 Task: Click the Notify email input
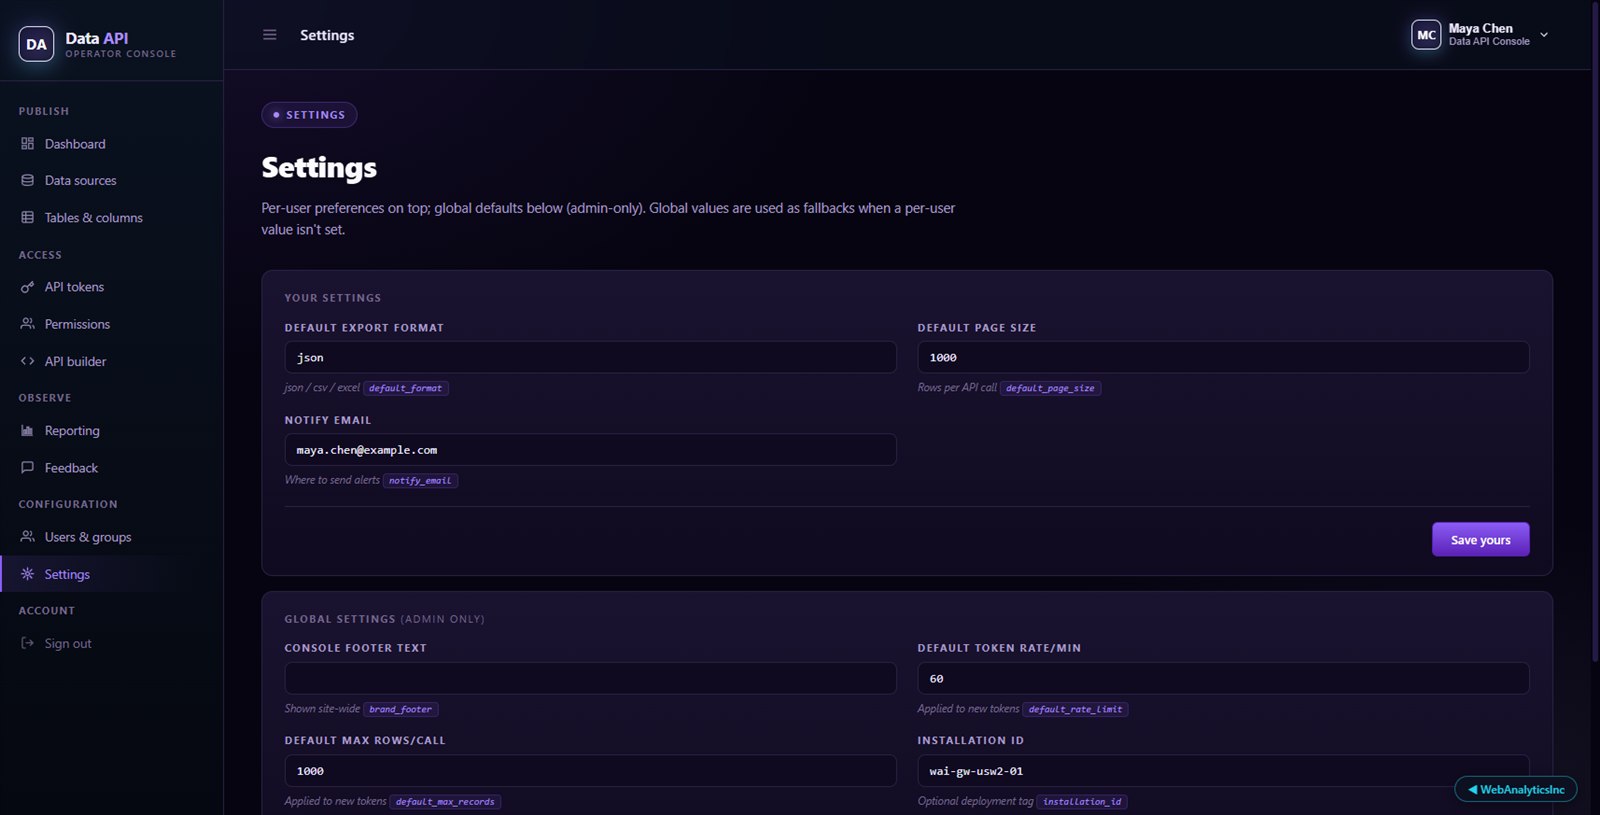[590, 450]
